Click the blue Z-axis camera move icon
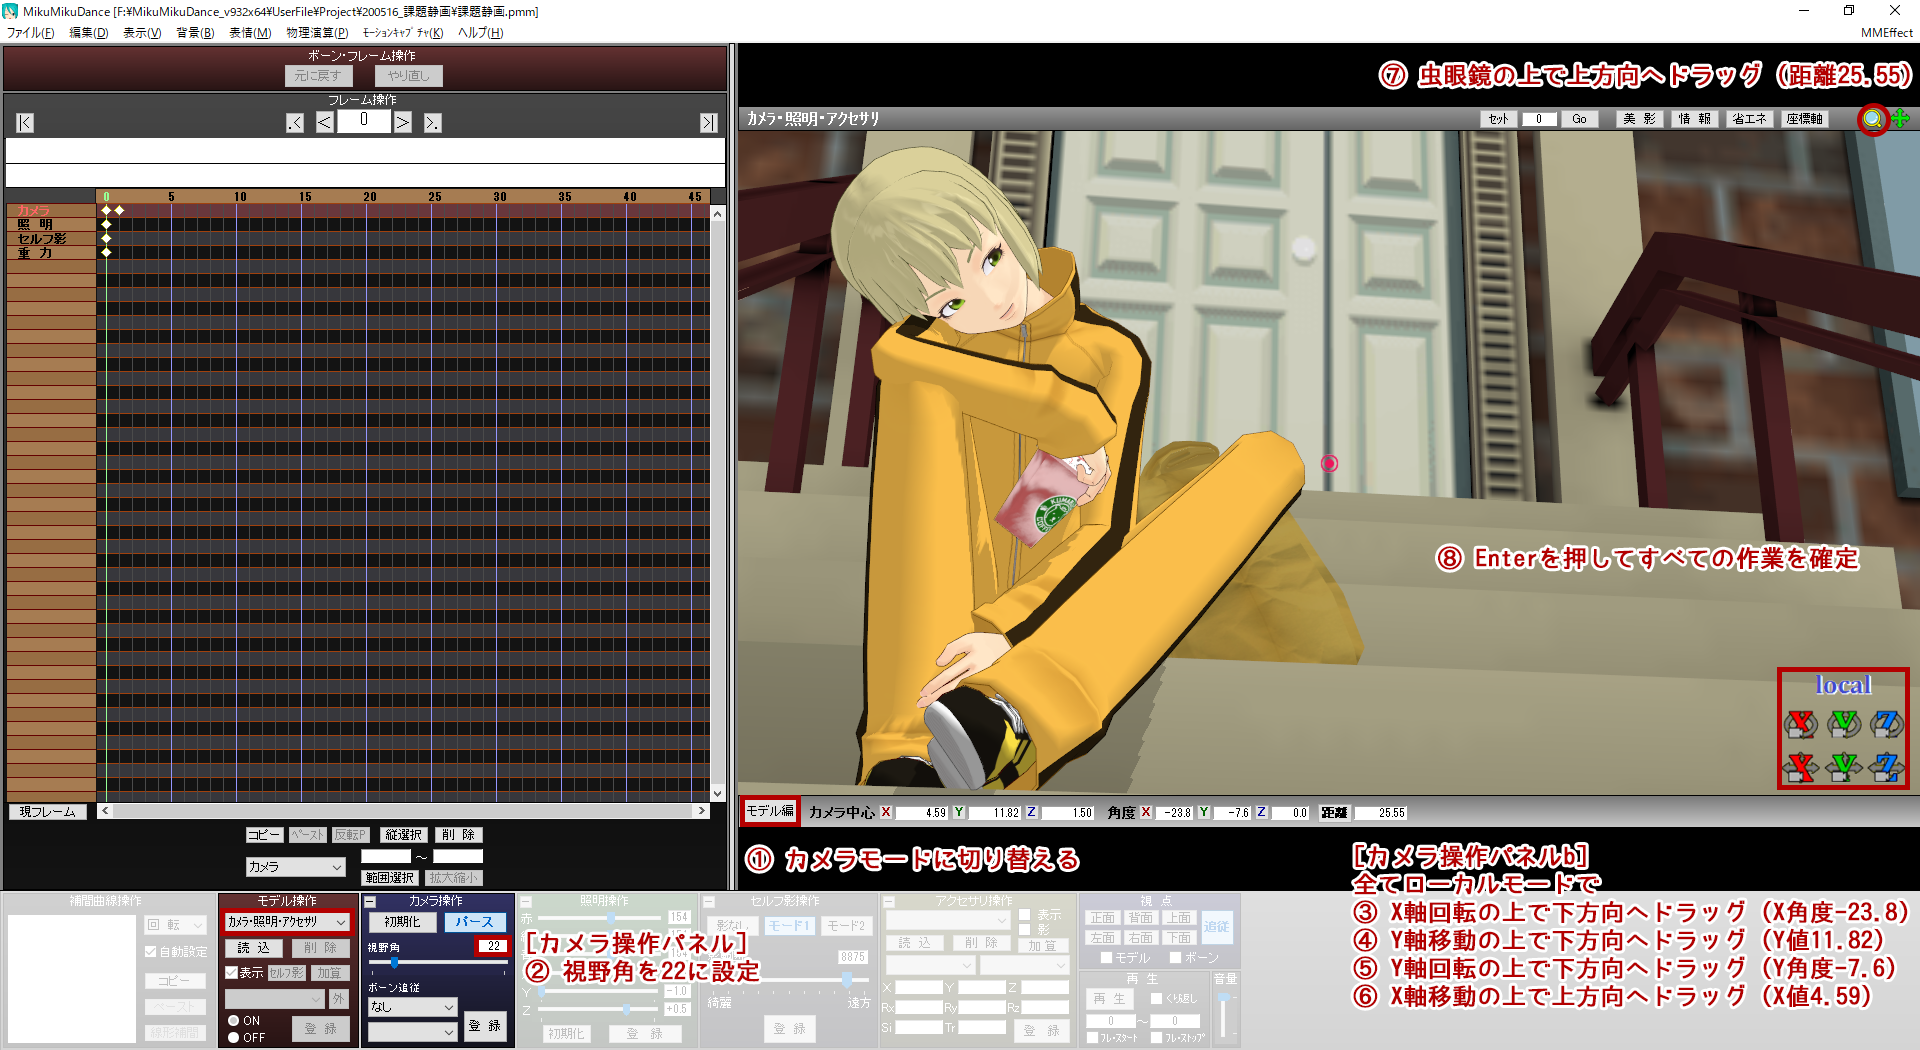The width and height of the screenshot is (1920, 1050). click(x=1886, y=767)
